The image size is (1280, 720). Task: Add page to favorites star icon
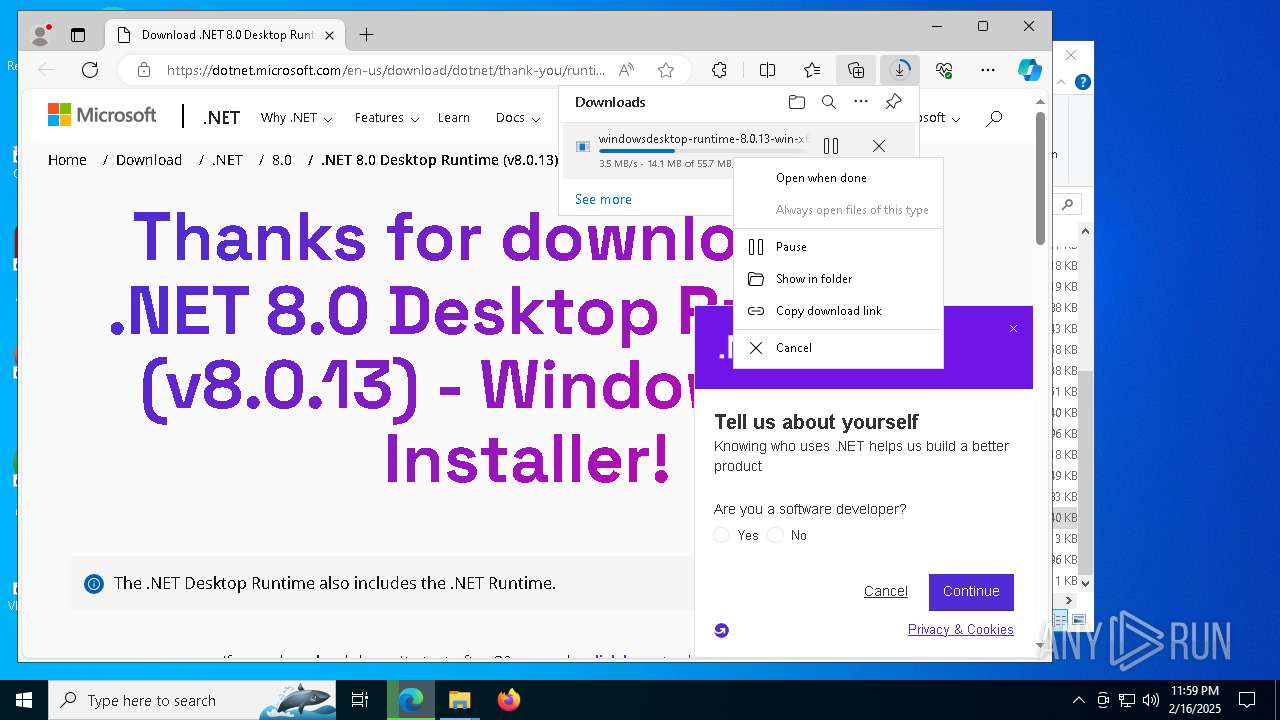coord(666,70)
